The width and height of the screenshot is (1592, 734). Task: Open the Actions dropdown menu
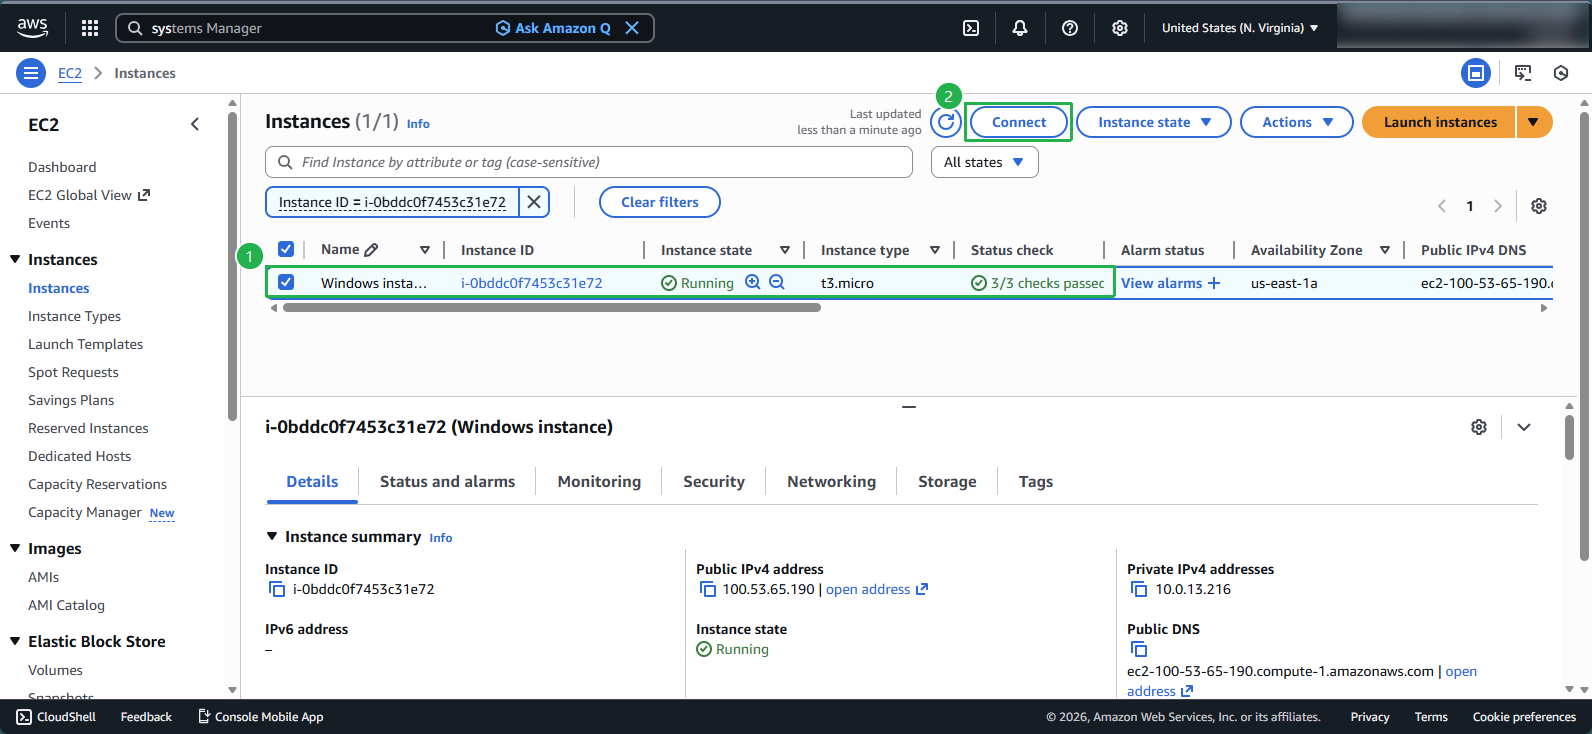tap(1296, 122)
